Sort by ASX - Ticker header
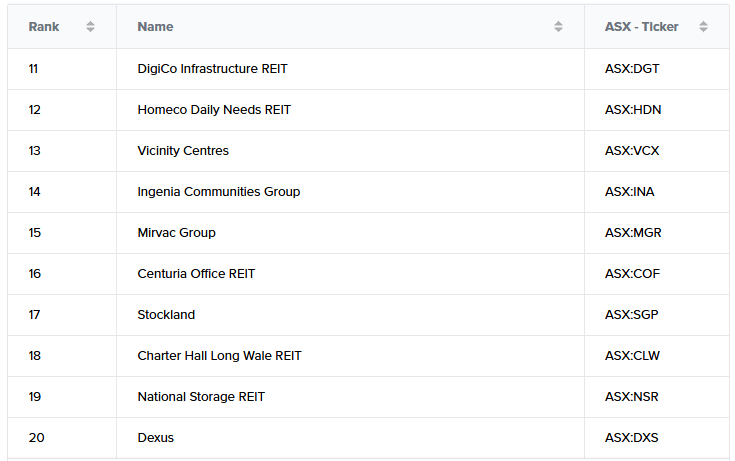735x461 pixels. 641,27
